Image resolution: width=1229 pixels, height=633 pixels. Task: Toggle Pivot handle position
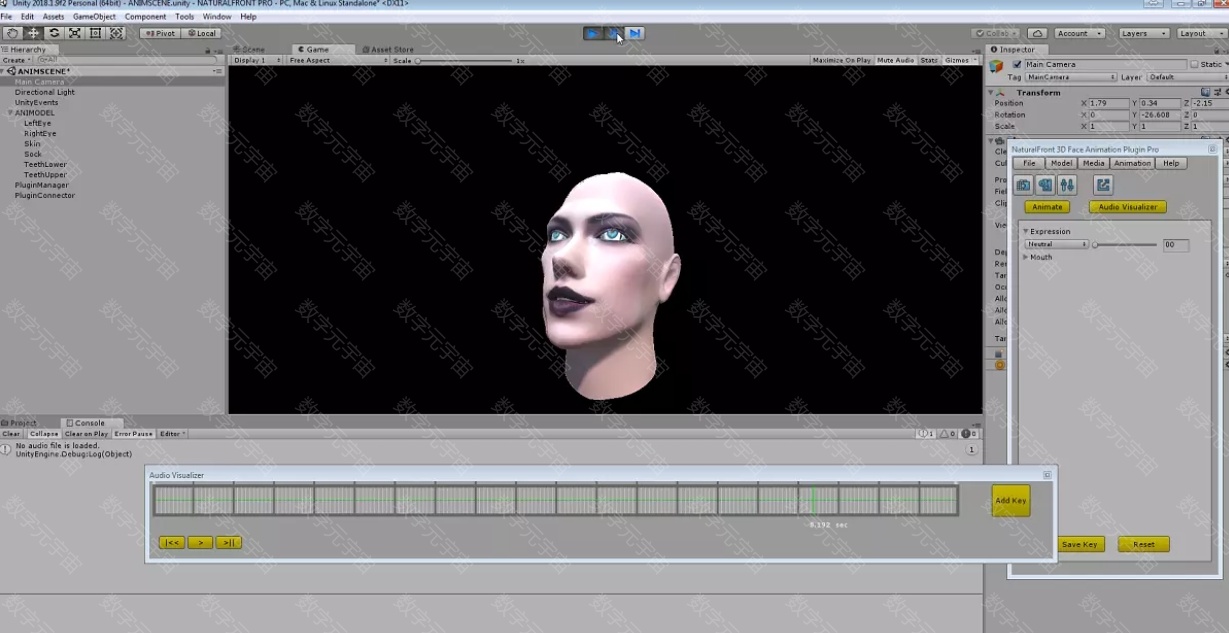(160, 33)
